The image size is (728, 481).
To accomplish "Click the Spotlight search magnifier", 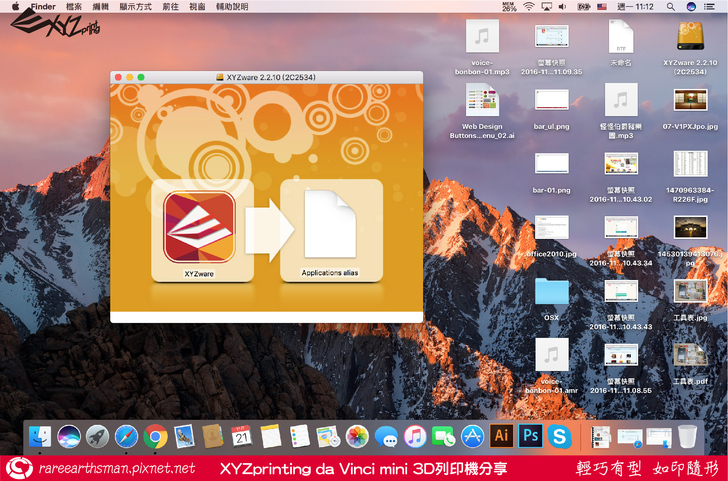I will (668, 6).
